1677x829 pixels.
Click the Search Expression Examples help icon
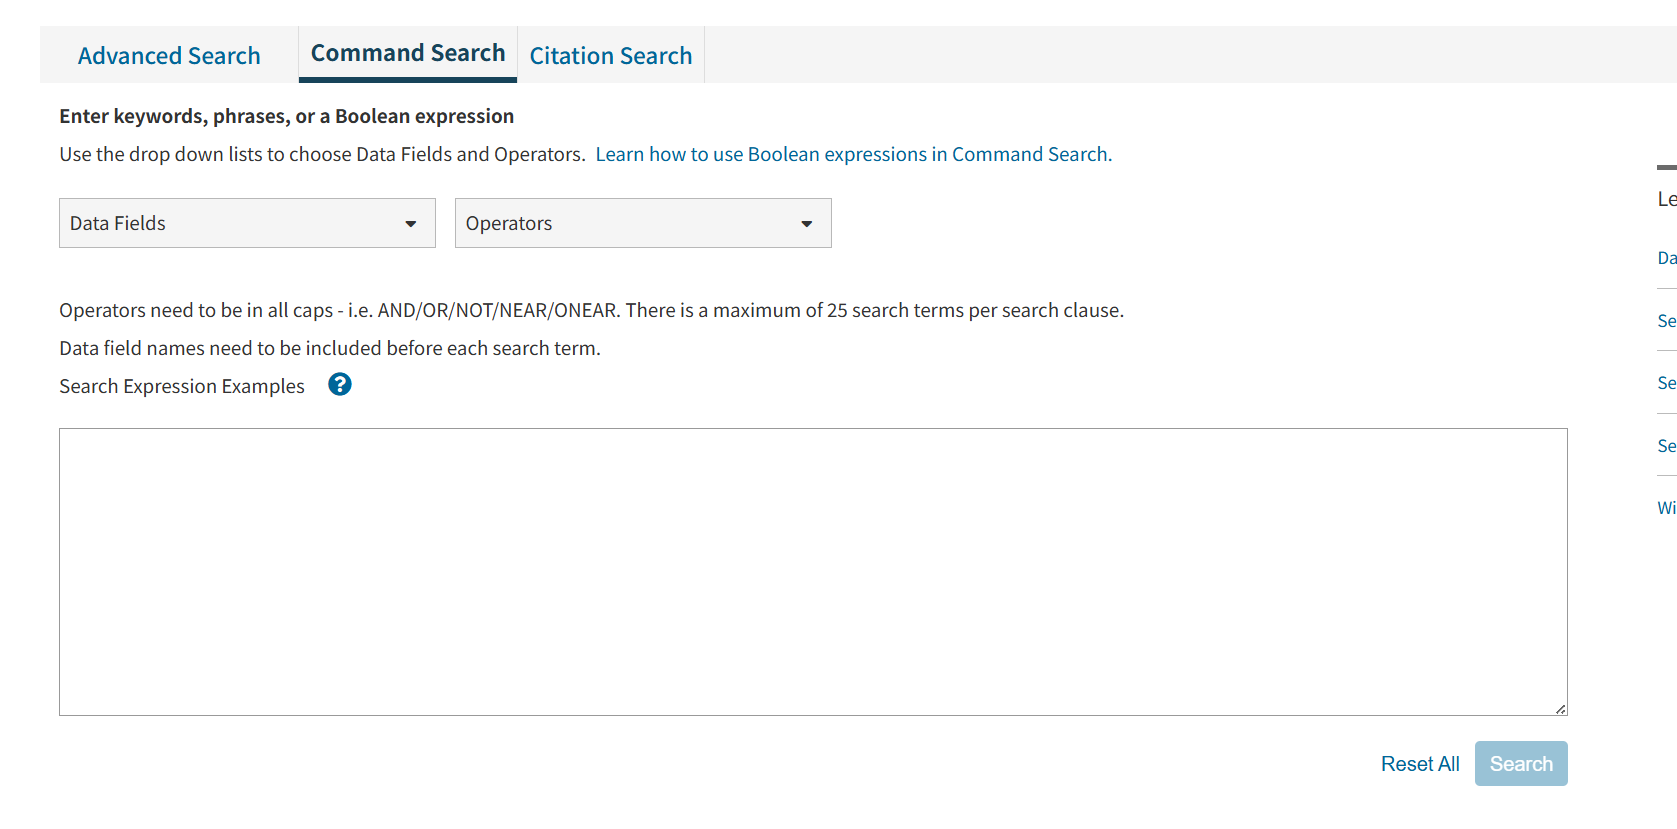click(x=339, y=384)
